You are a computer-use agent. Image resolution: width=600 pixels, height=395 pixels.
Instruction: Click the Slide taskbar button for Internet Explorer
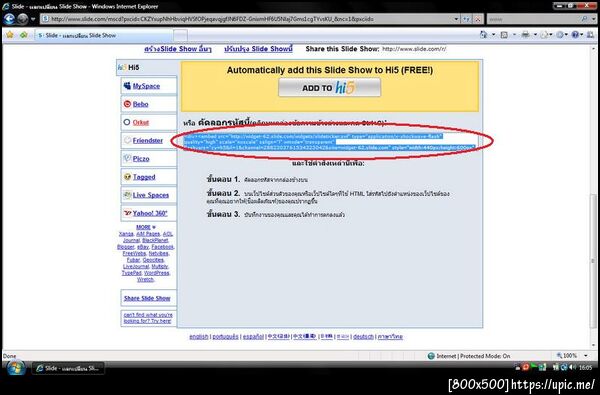tap(68, 368)
